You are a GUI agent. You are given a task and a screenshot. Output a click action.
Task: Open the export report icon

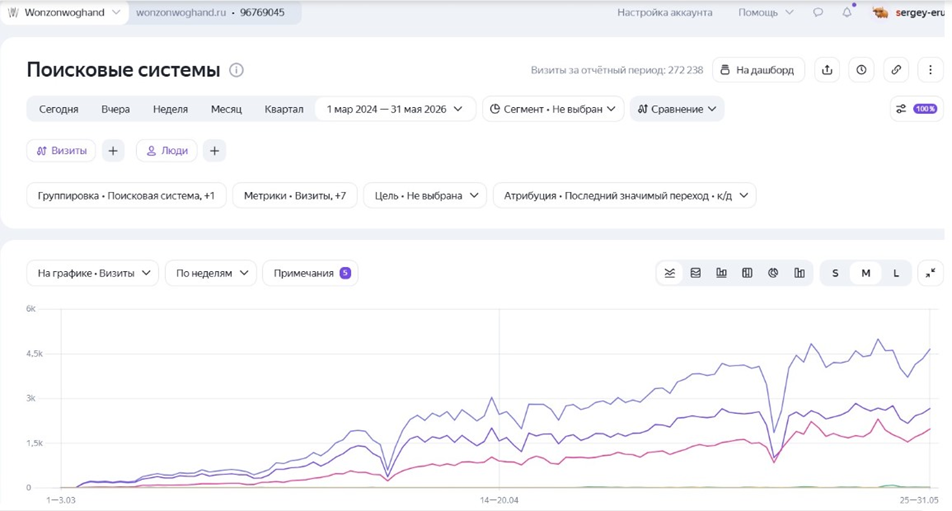tap(827, 70)
